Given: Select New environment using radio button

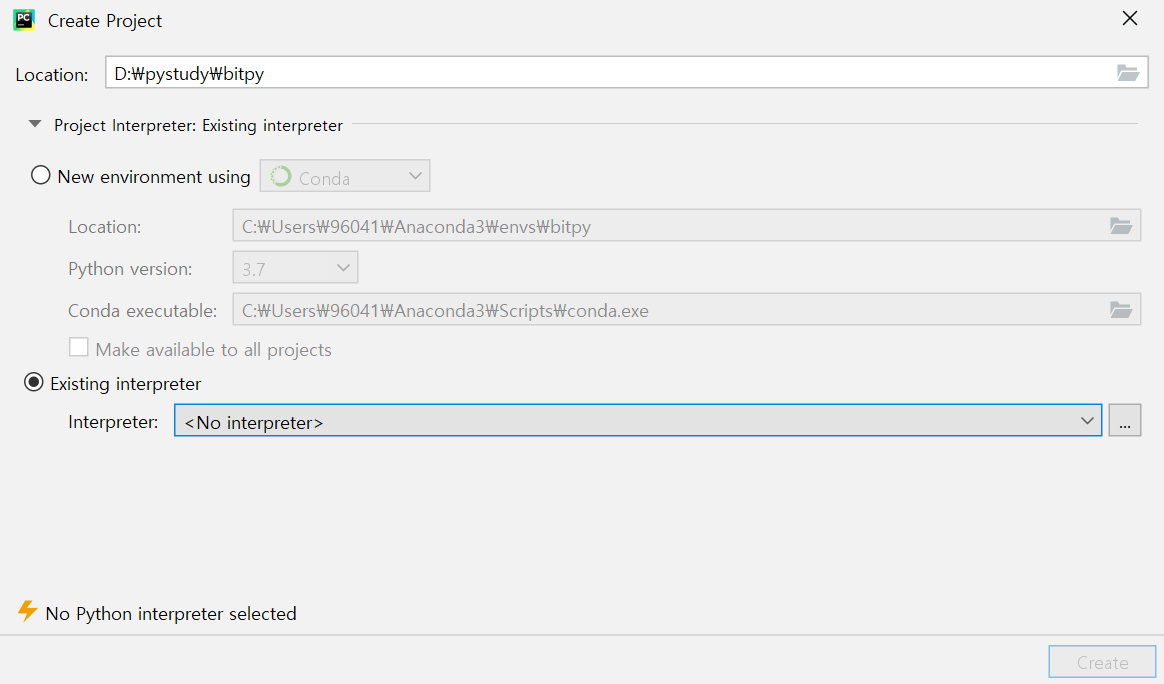Looking at the screenshot, I should click(x=40, y=175).
